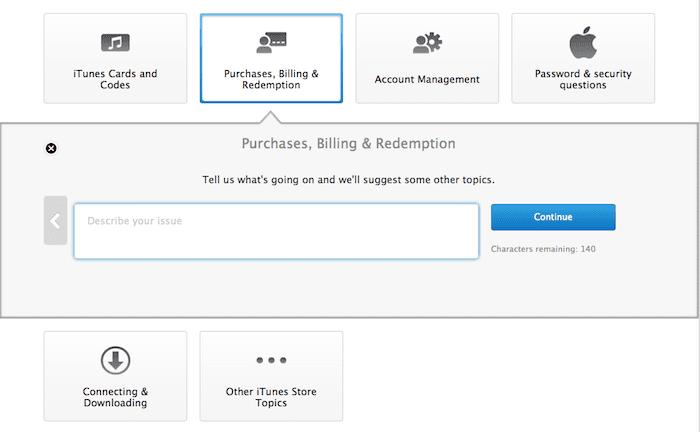Go back using the left chevron
The width and height of the screenshot is (700, 432).
click(55, 220)
